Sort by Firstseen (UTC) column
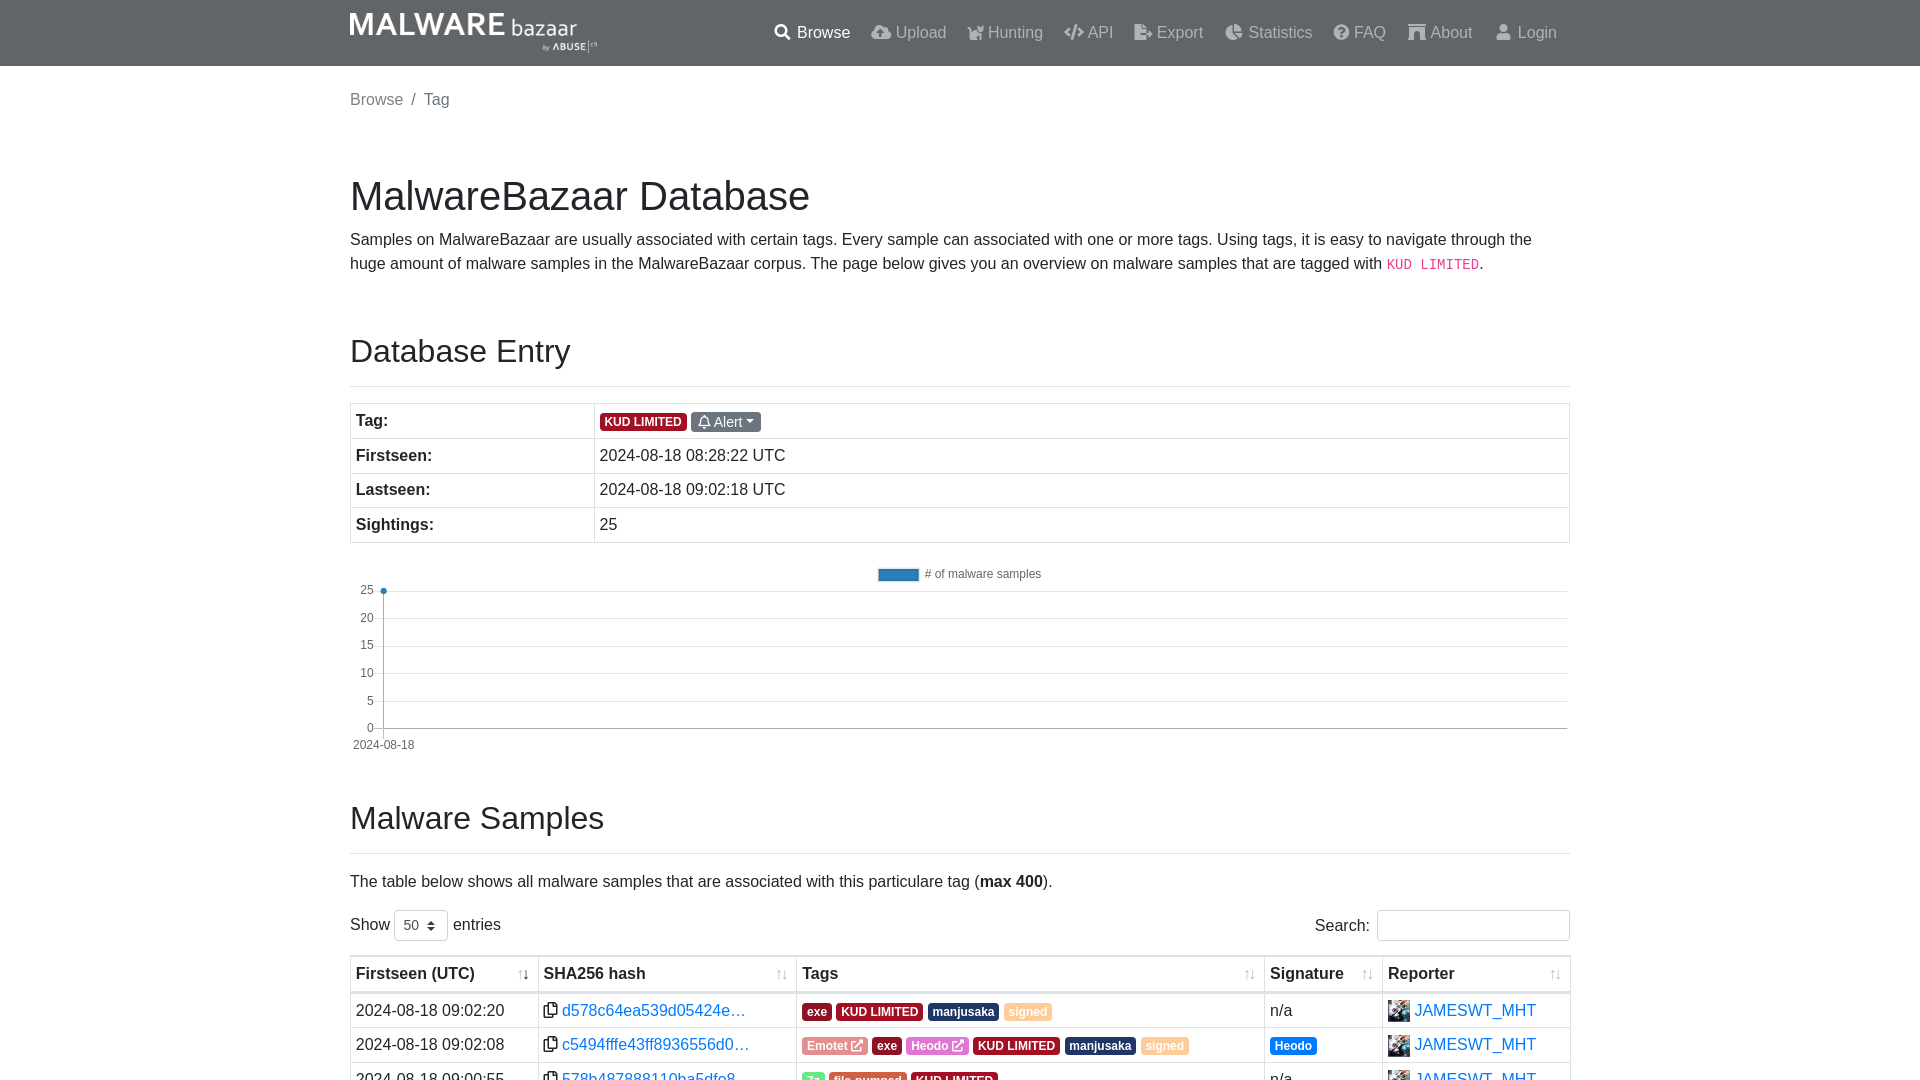The width and height of the screenshot is (1920, 1080). coord(444,974)
